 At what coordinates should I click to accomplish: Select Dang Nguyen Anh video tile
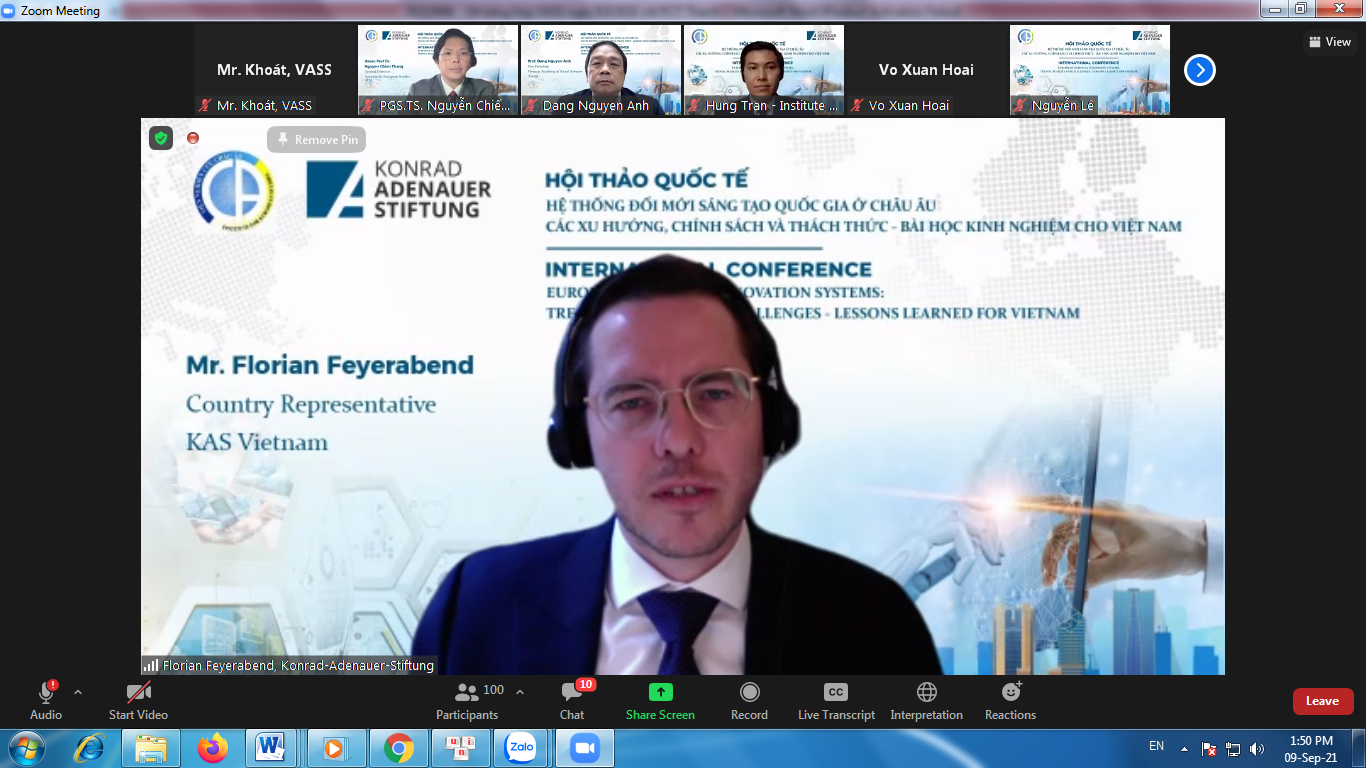click(601, 70)
